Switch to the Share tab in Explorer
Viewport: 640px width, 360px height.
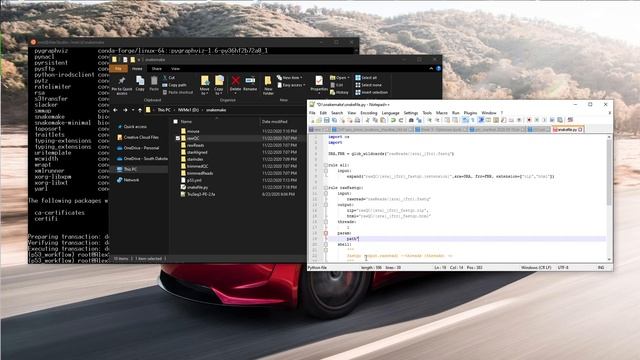tap(157, 69)
